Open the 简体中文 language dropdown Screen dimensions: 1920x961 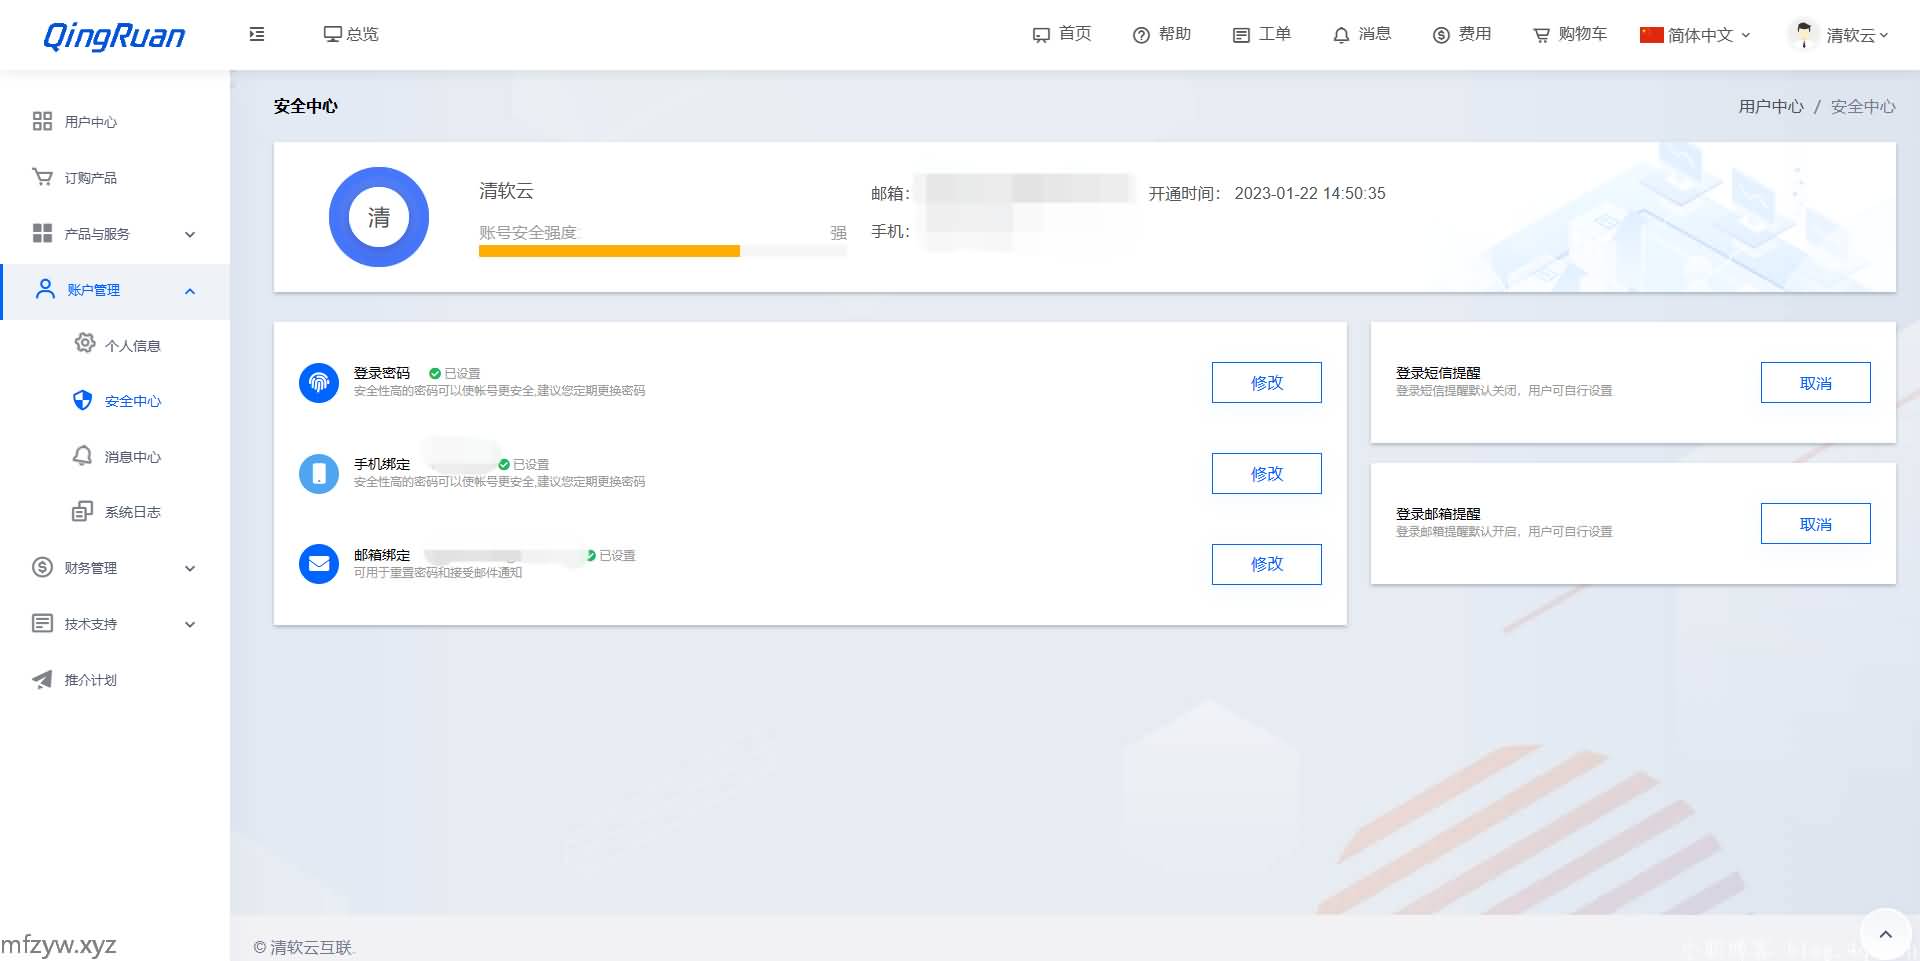click(x=1695, y=35)
